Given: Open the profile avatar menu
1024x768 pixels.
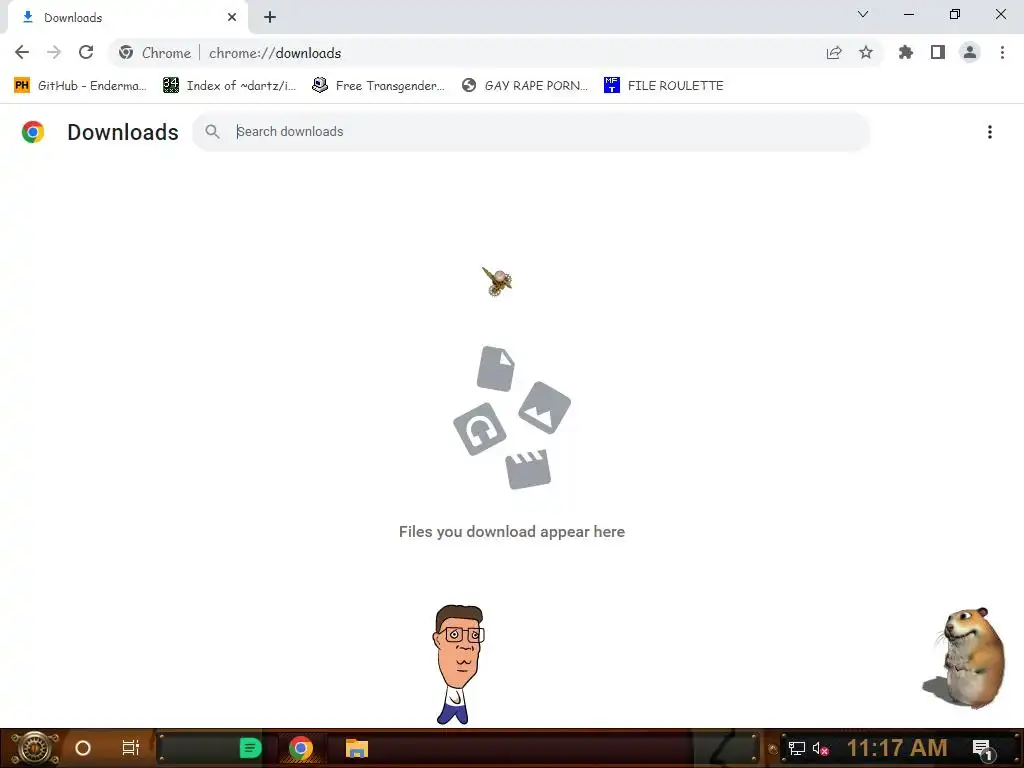Looking at the screenshot, I should [x=970, y=52].
